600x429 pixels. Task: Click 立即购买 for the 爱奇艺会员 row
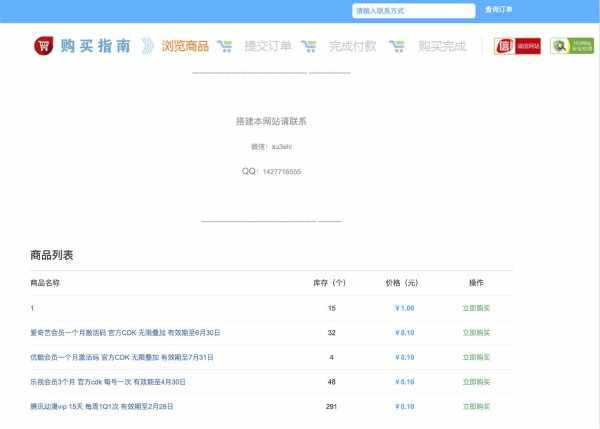(x=476, y=333)
